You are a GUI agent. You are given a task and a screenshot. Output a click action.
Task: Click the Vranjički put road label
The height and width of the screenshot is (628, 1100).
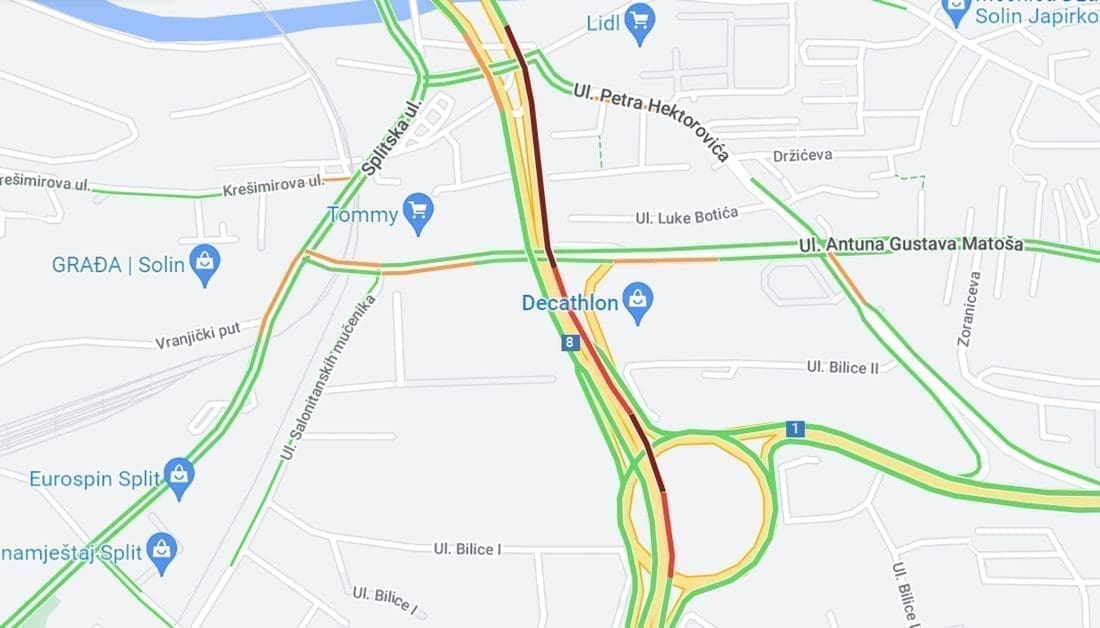tap(198, 335)
